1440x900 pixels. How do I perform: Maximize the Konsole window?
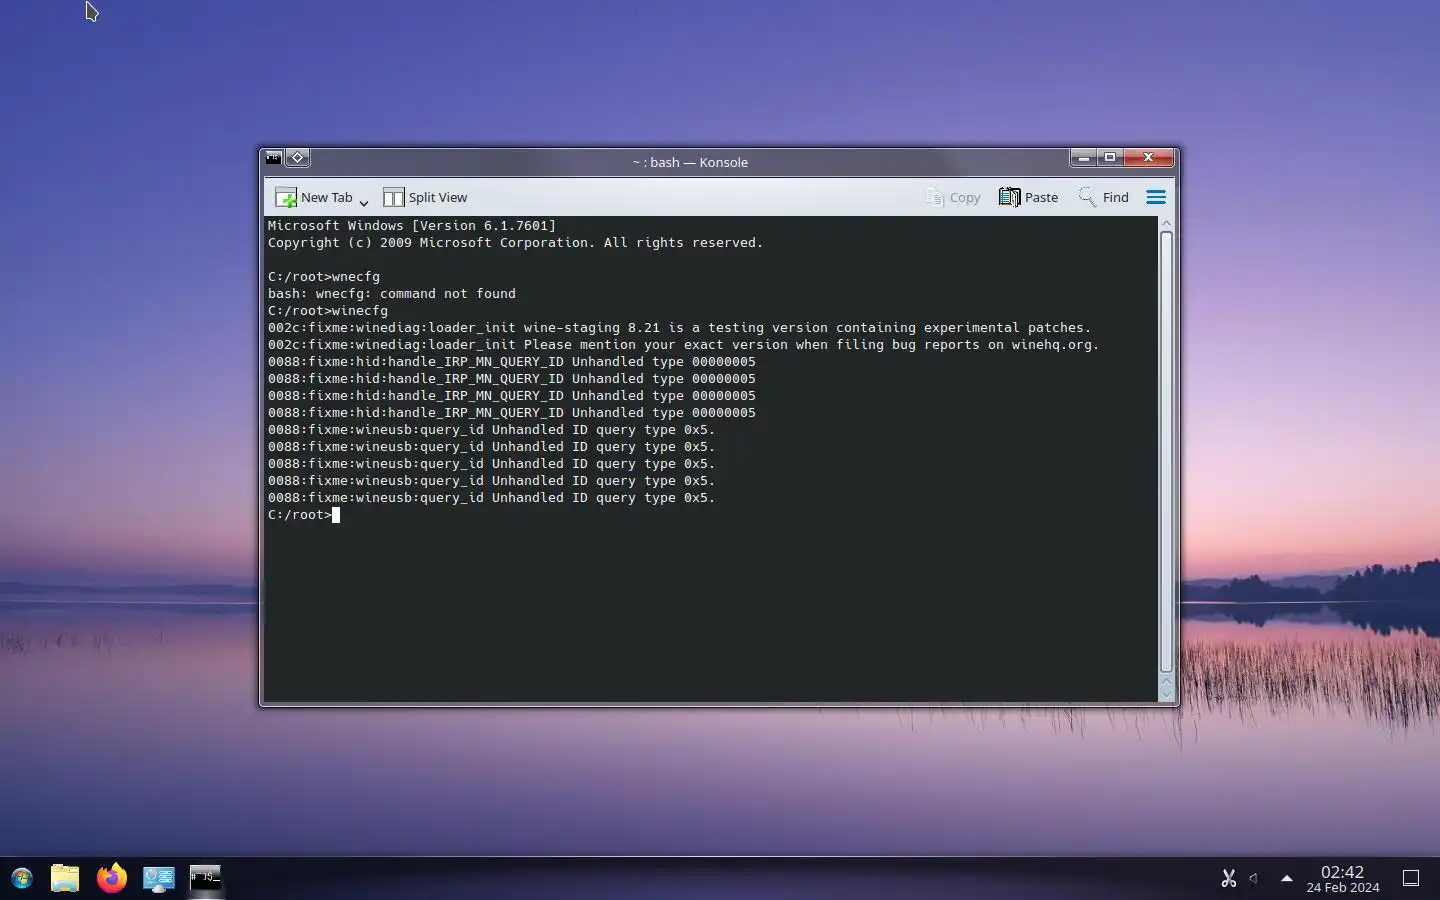click(x=1110, y=158)
